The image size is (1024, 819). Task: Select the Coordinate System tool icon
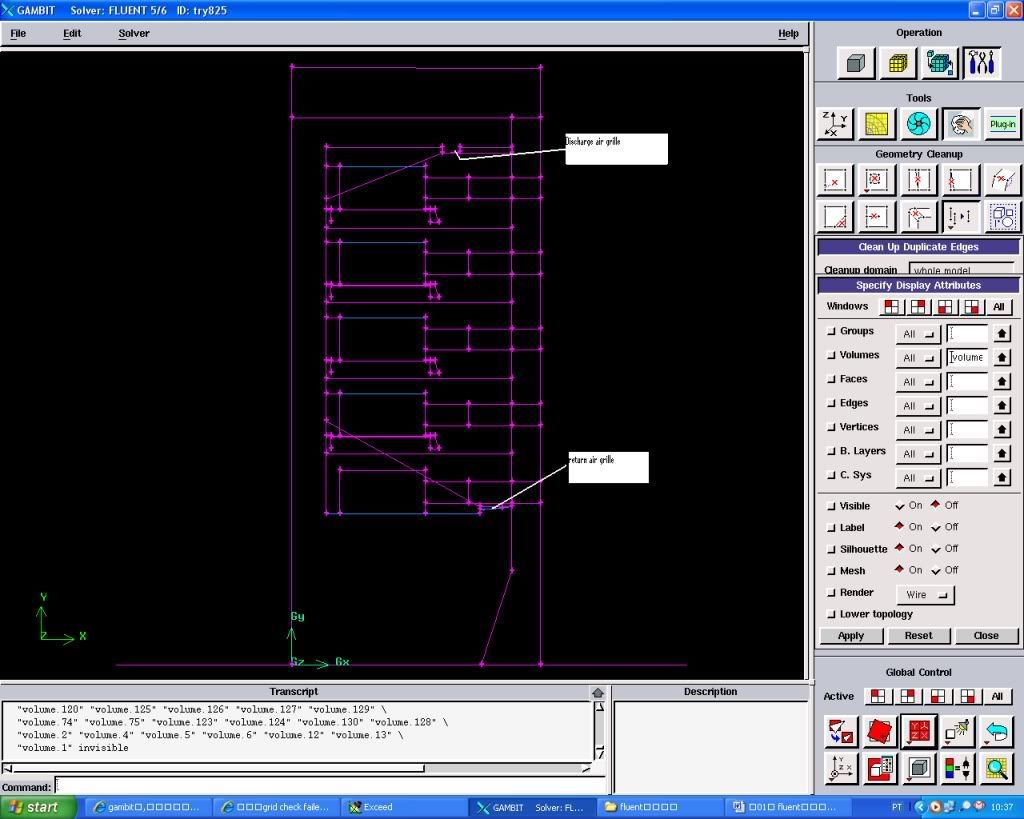click(835, 124)
